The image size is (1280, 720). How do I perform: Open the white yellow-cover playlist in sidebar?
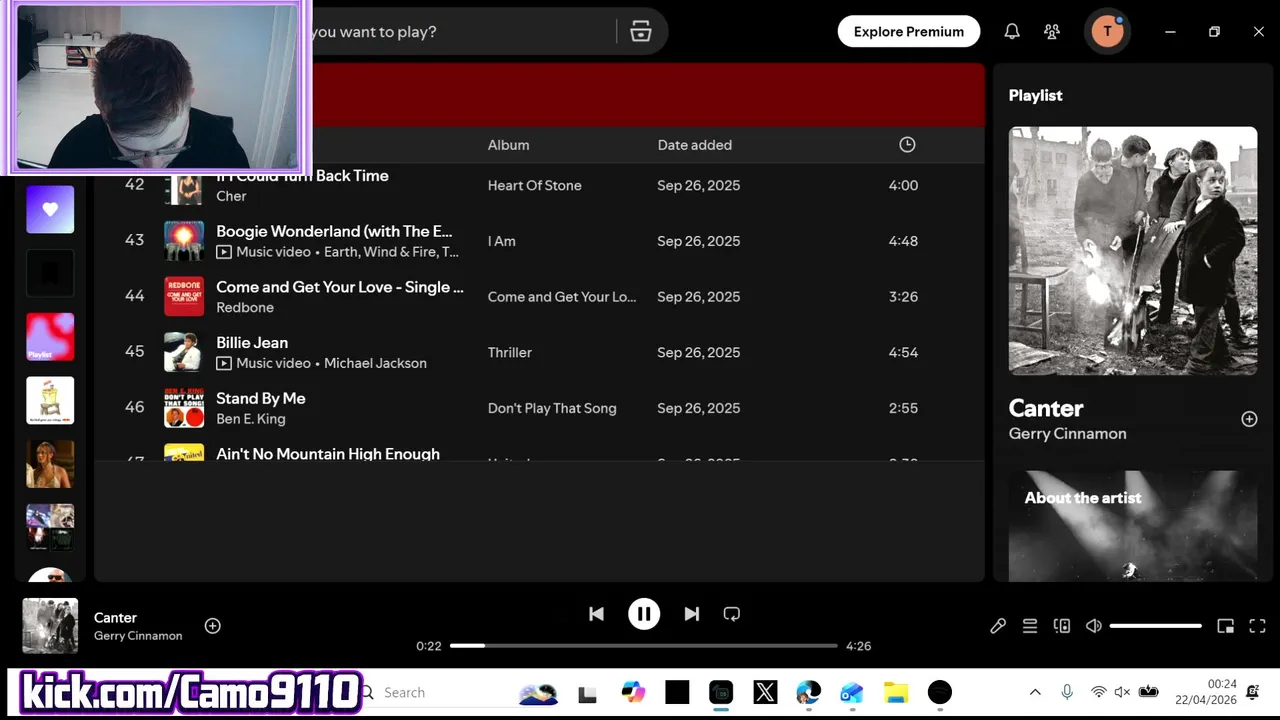(x=50, y=401)
